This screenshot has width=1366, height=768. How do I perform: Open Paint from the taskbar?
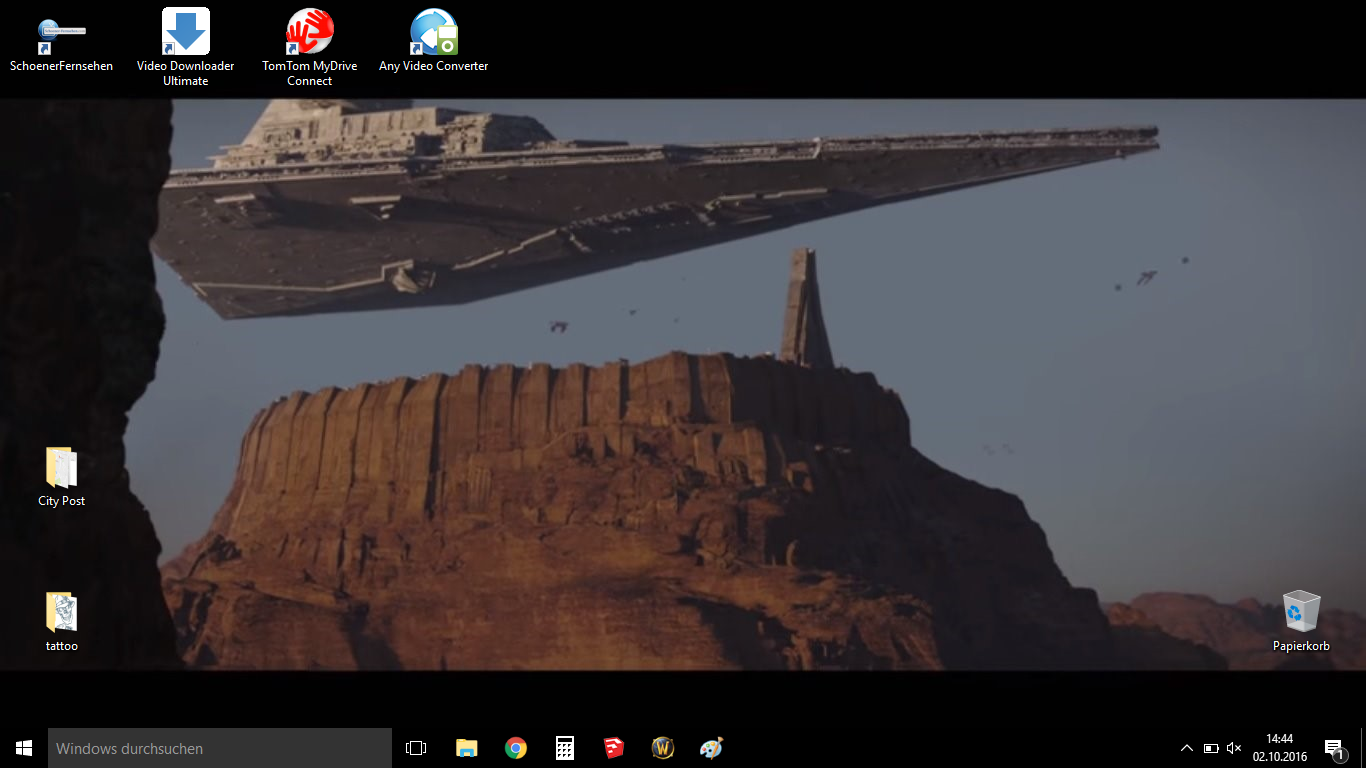[x=711, y=748]
